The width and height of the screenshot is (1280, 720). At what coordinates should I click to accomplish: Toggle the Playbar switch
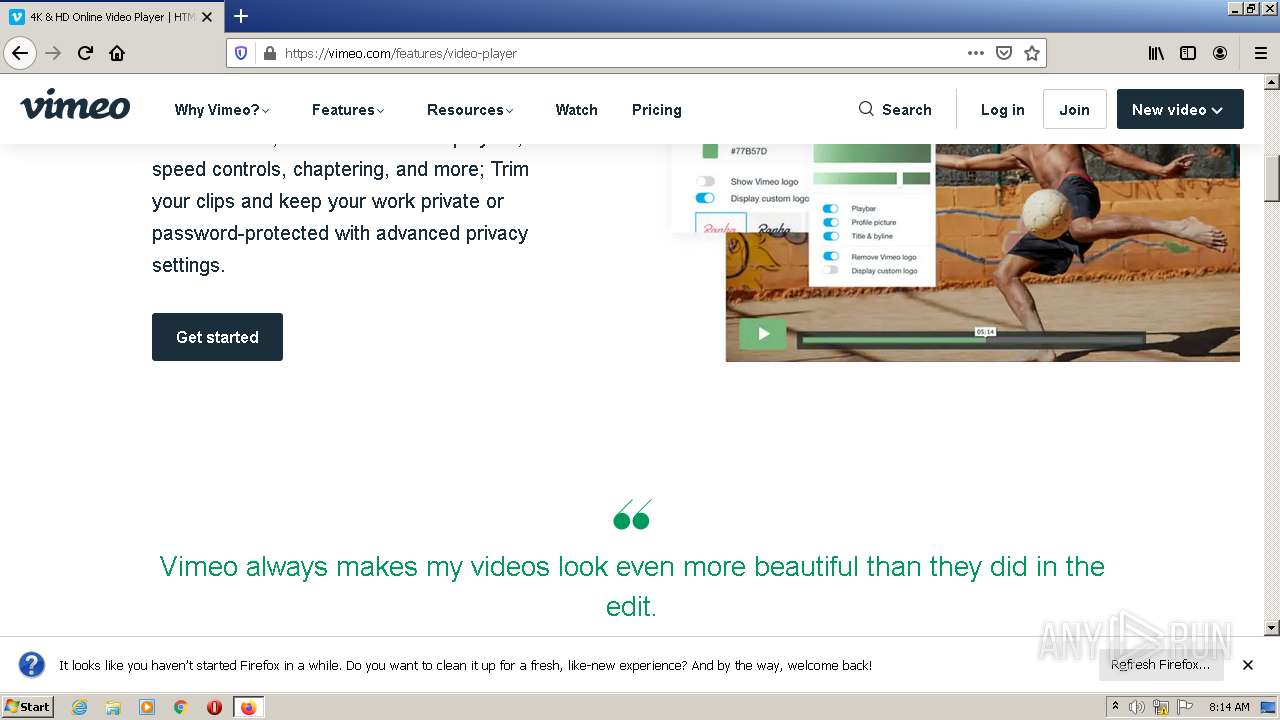(830, 209)
